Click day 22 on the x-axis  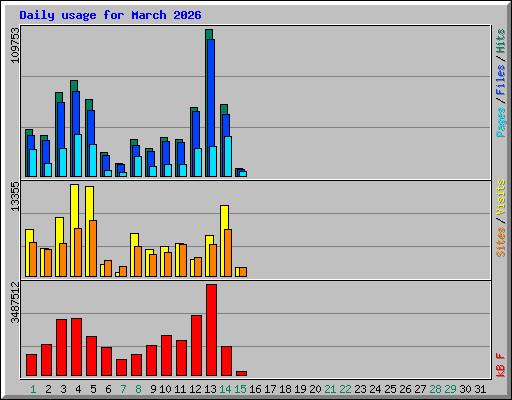click(x=345, y=389)
